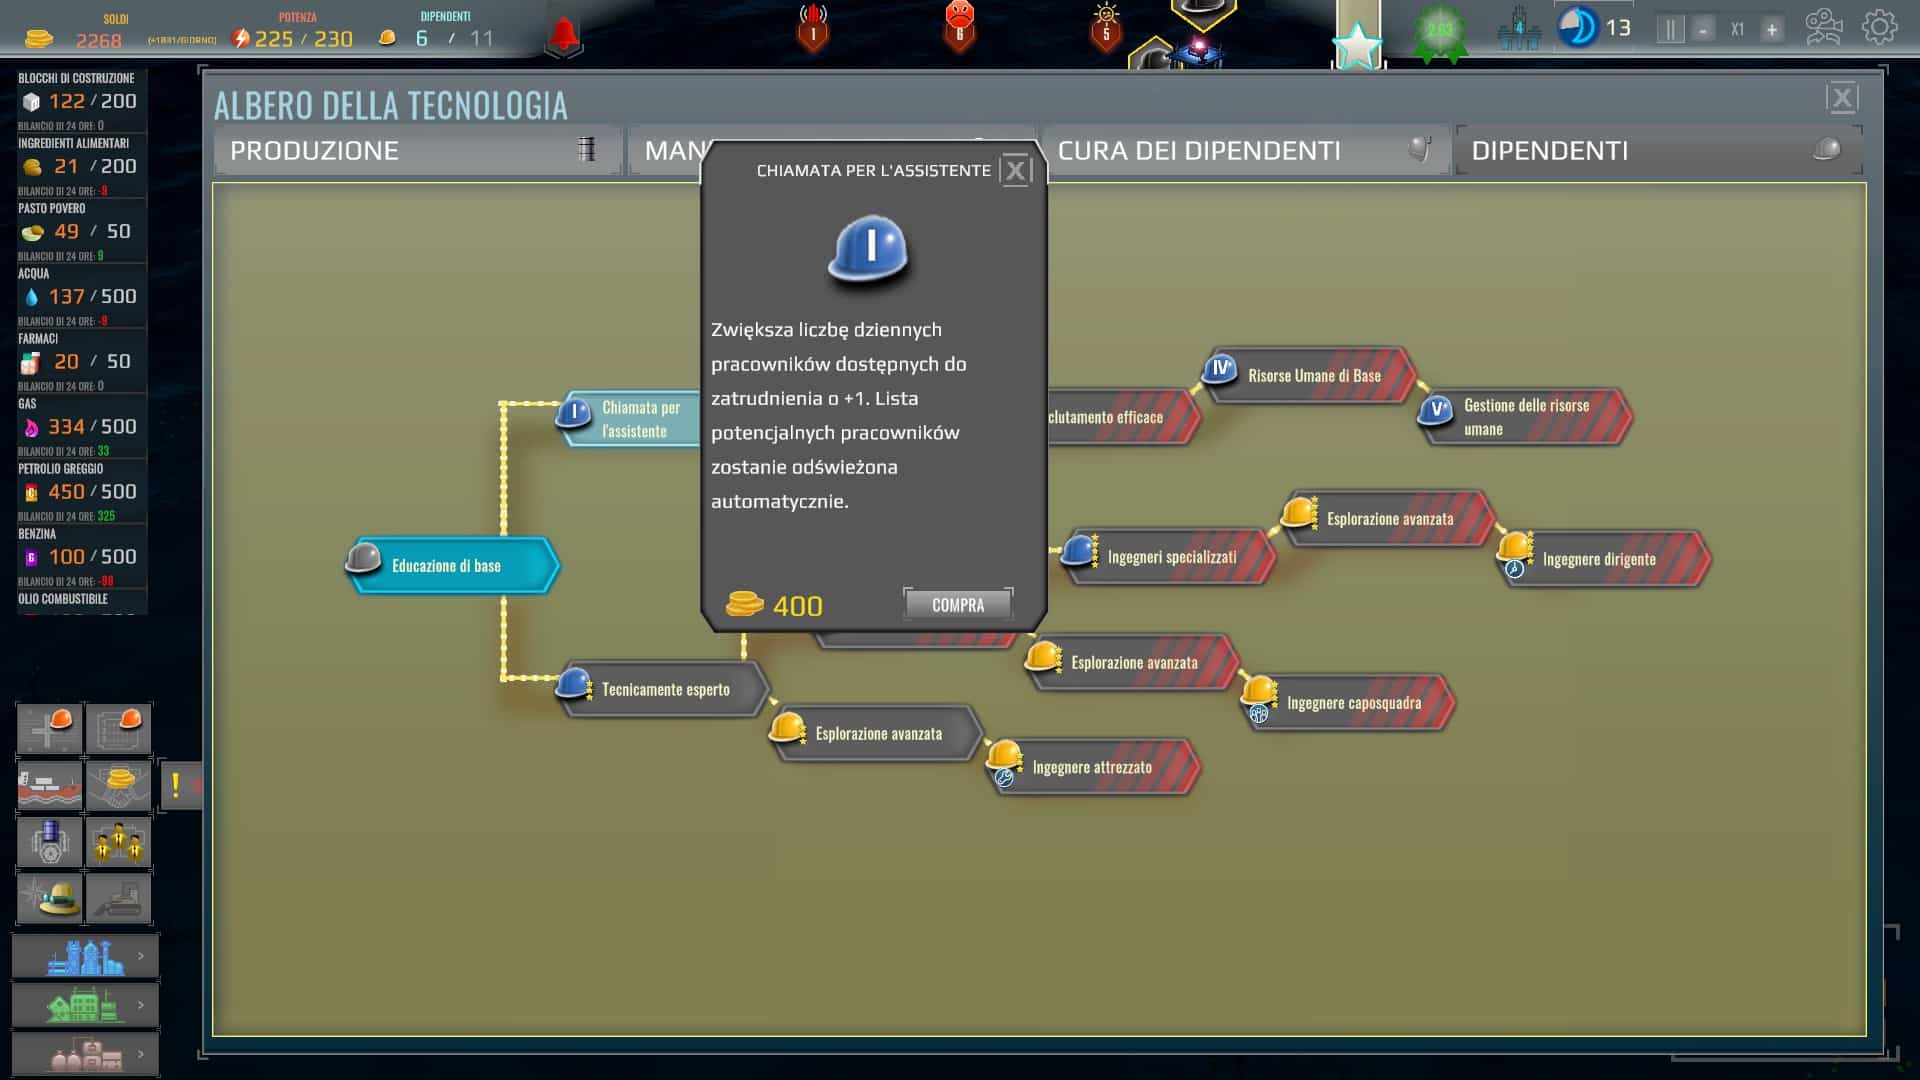Click the star icon in top bar
1920x1080 pixels.
1358,45
